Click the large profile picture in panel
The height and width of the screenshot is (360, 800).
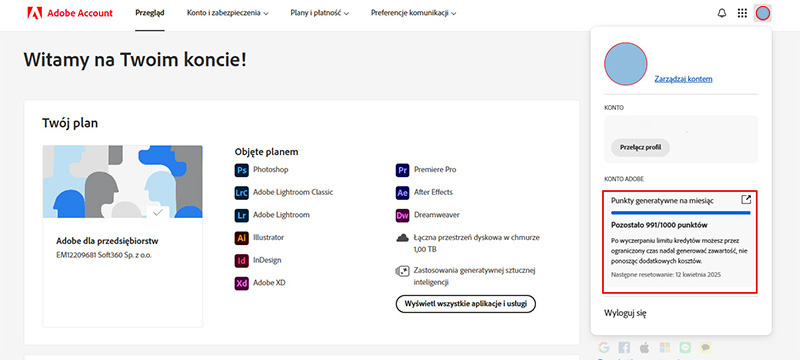[x=626, y=64]
